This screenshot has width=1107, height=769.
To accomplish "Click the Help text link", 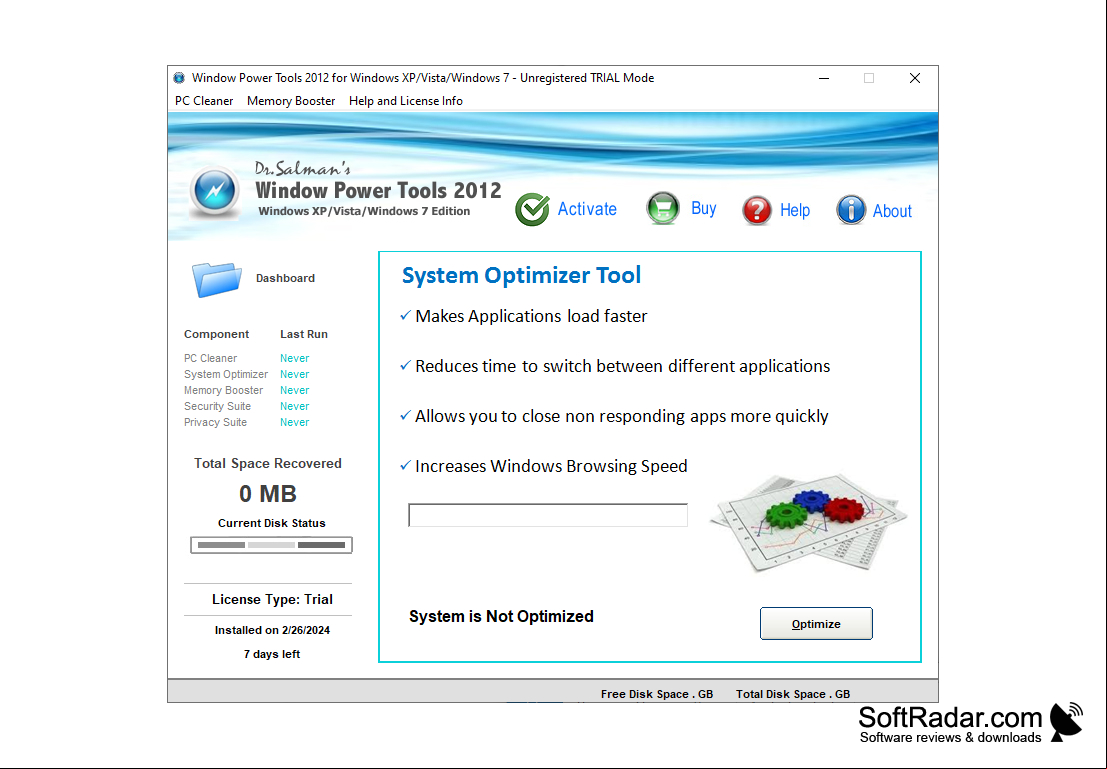I will pyautogui.click(x=795, y=210).
